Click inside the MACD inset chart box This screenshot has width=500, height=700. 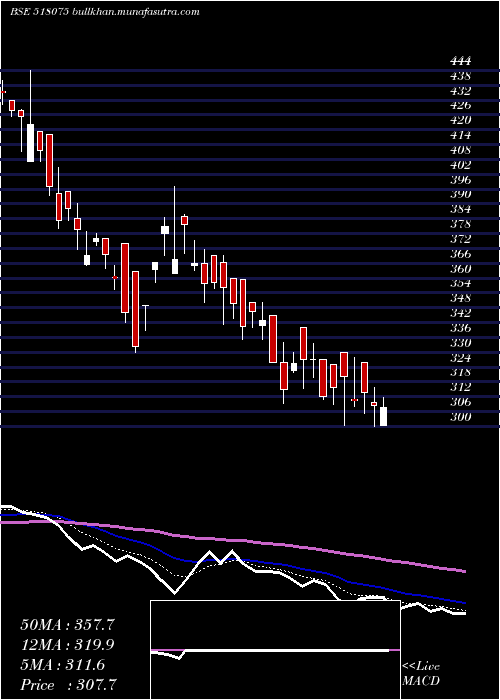[275, 650]
